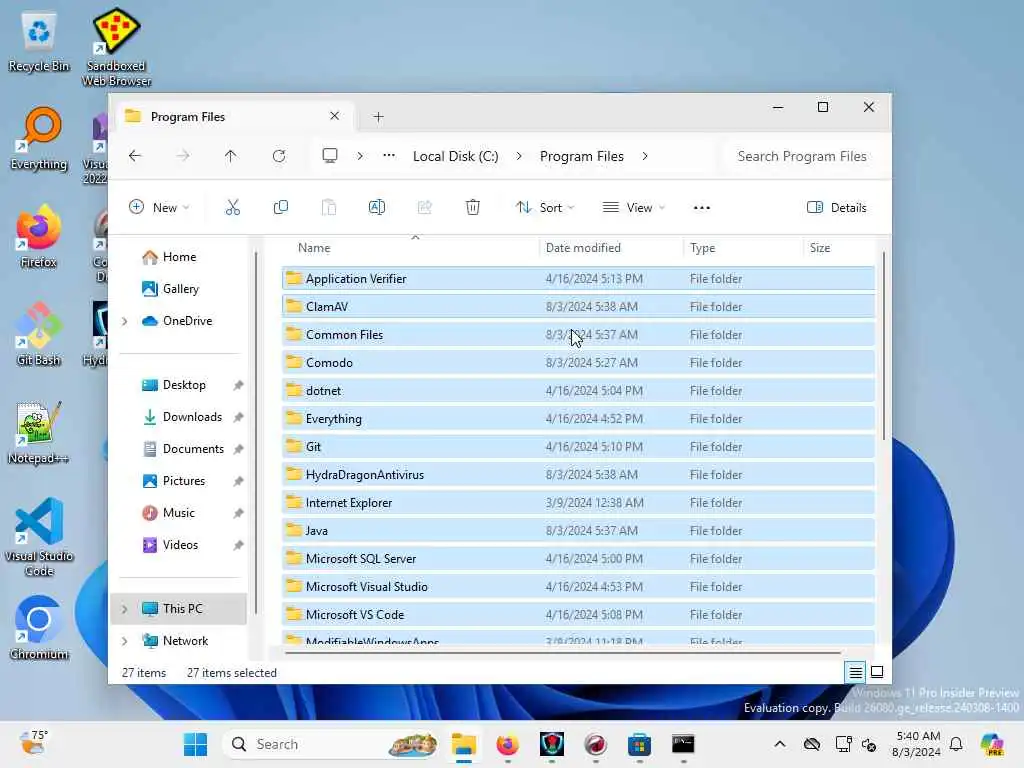The image size is (1024, 768).
Task: Click terminal icon on taskbar
Action: coord(683,744)
